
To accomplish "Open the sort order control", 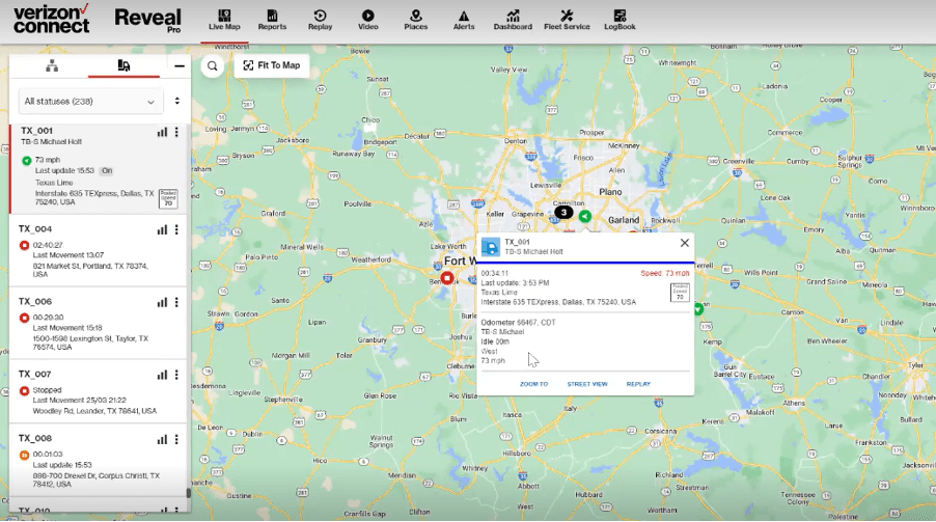I will [x=177, y=101].
